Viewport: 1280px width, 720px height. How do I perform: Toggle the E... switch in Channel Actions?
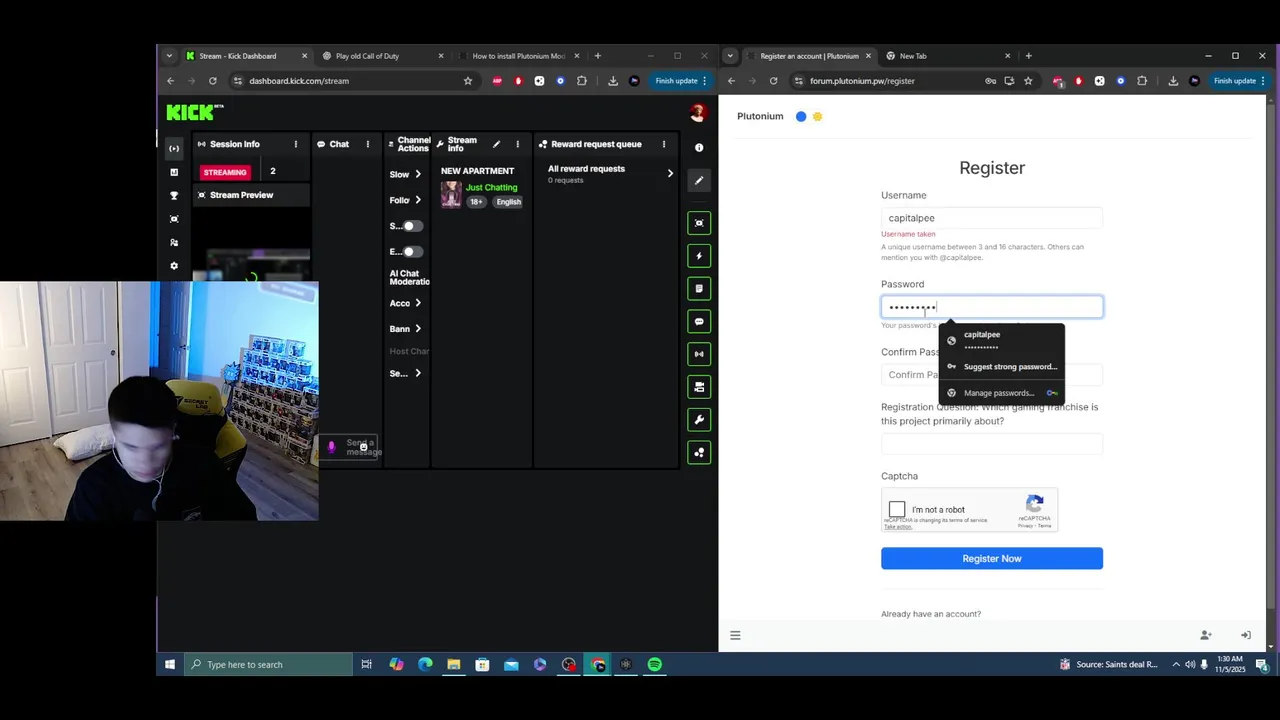coord(411,252)
